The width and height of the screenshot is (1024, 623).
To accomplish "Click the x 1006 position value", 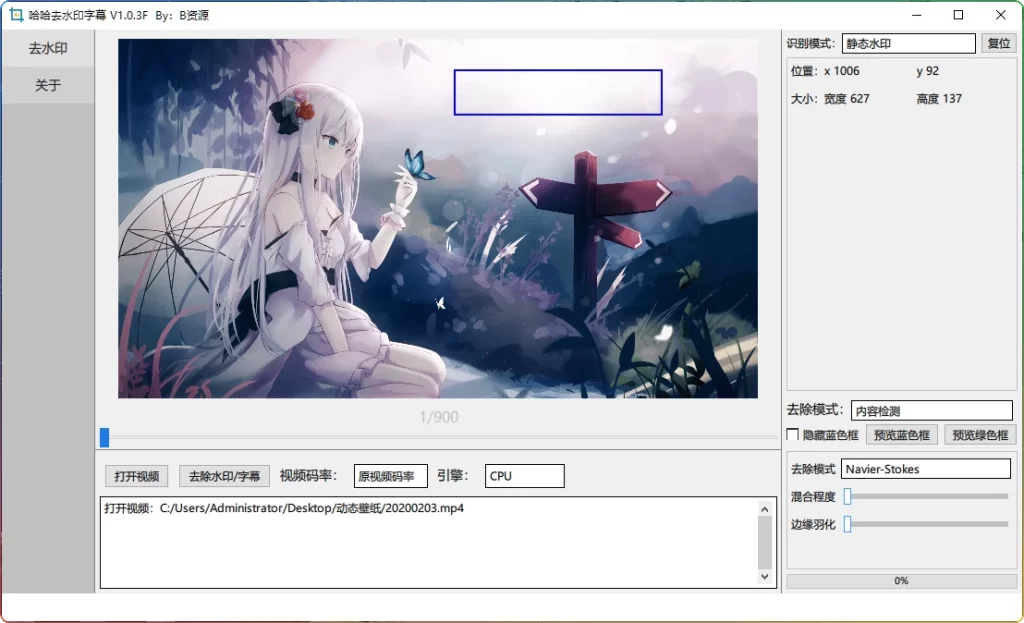I will point(842,71).
